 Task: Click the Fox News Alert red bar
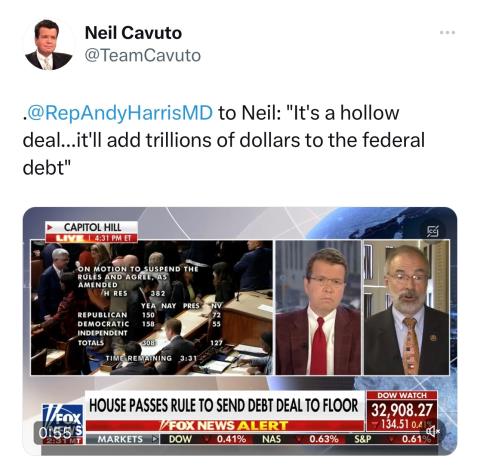tap(225, 426)
